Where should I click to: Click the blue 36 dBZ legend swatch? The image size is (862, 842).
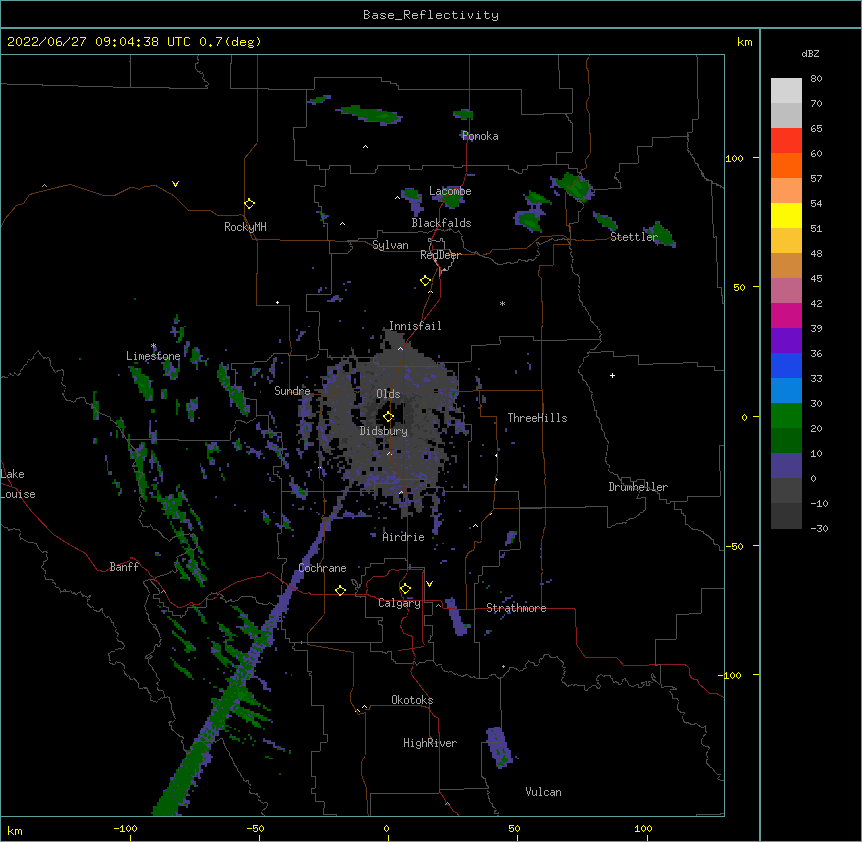click(x=786, y=365)
